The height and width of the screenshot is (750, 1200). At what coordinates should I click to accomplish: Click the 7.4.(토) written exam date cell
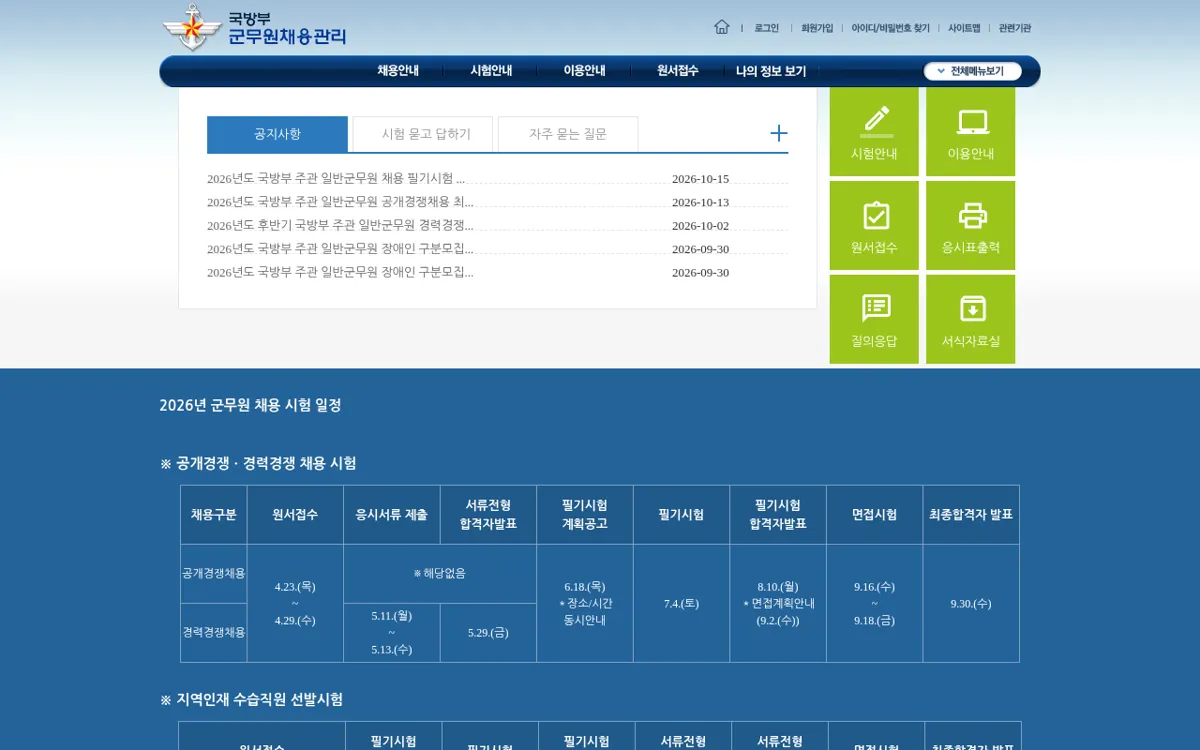click(x=681, y=603)
